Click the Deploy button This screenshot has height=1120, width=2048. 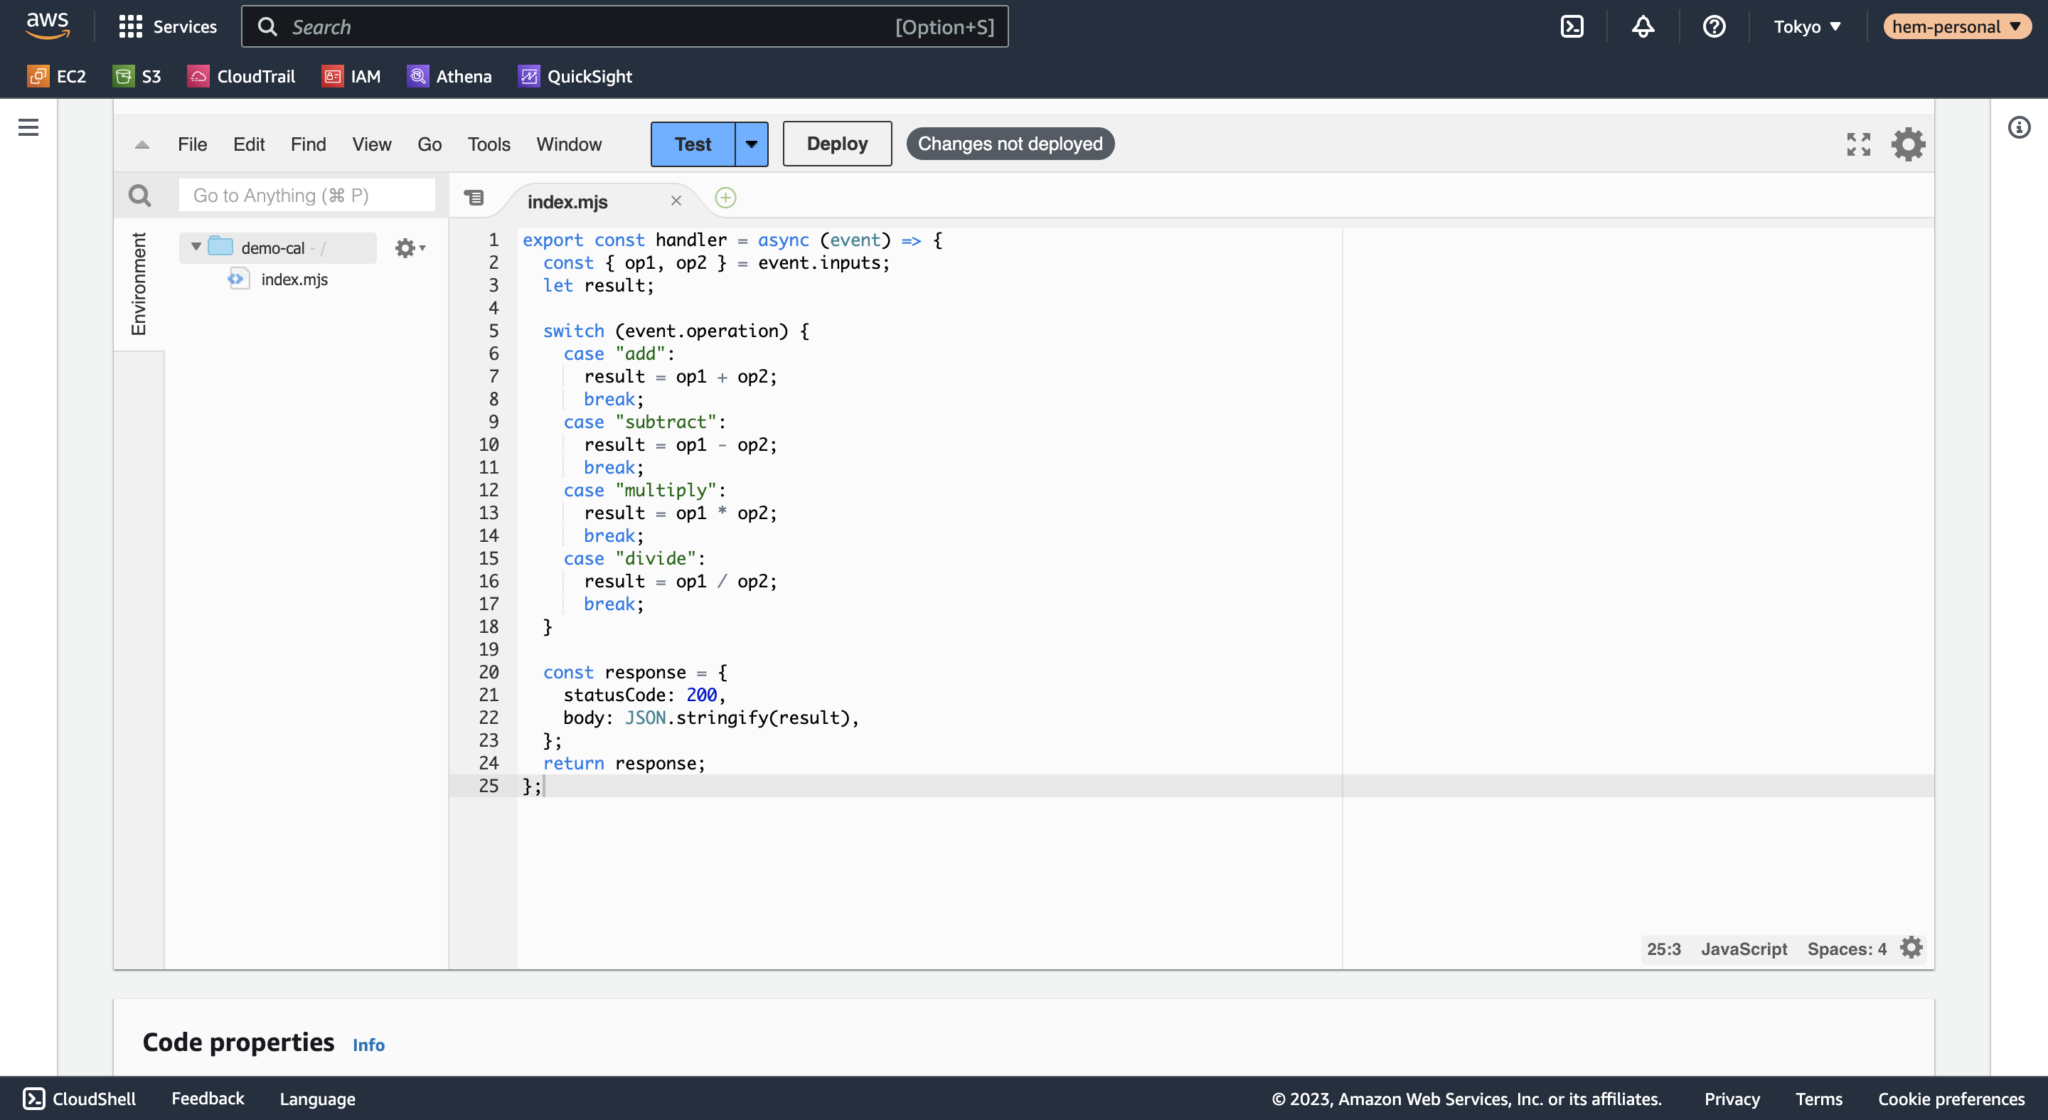[x=836, y=143]
